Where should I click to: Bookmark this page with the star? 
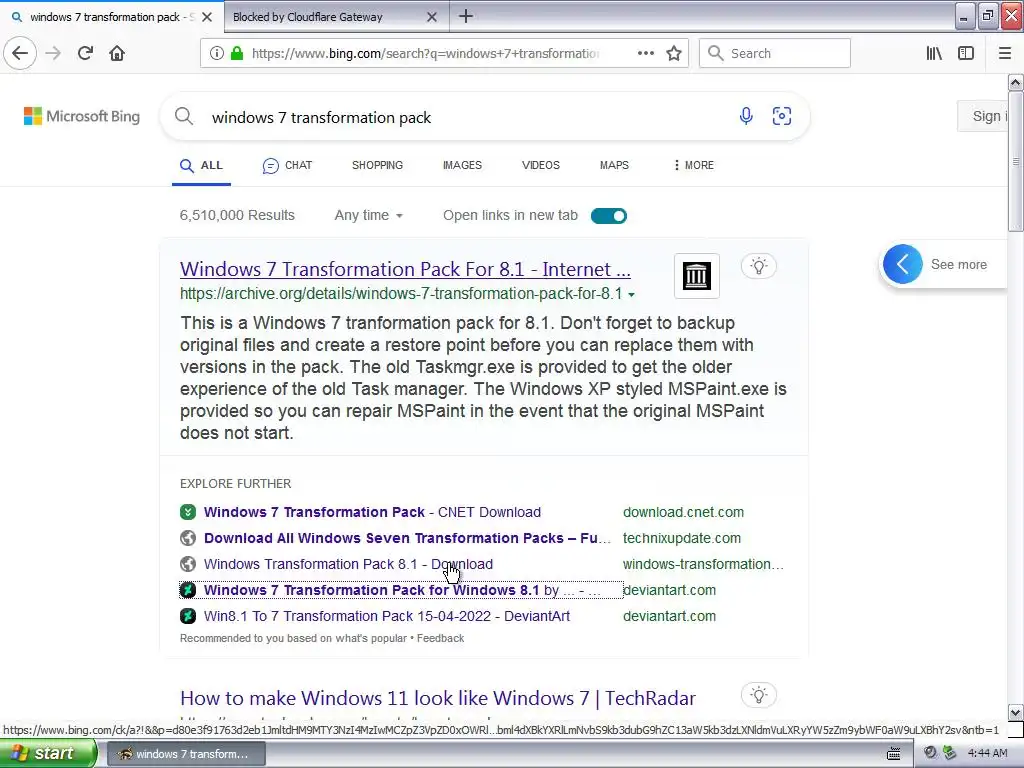(674, 53)
